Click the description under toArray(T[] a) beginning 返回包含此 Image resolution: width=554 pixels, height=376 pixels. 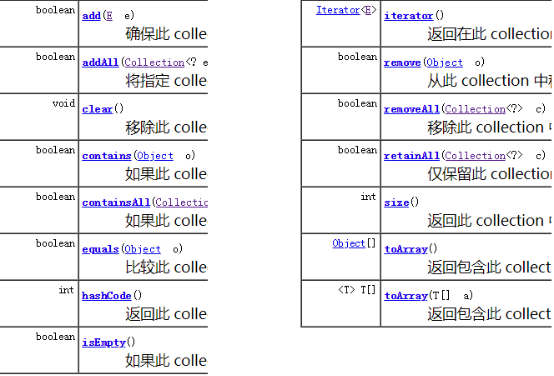coord(489,314)
